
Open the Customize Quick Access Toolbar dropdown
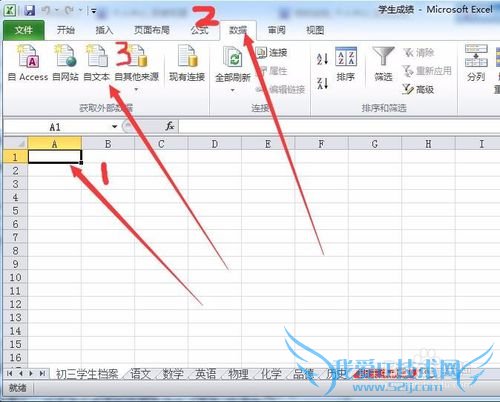pos(94,11)
